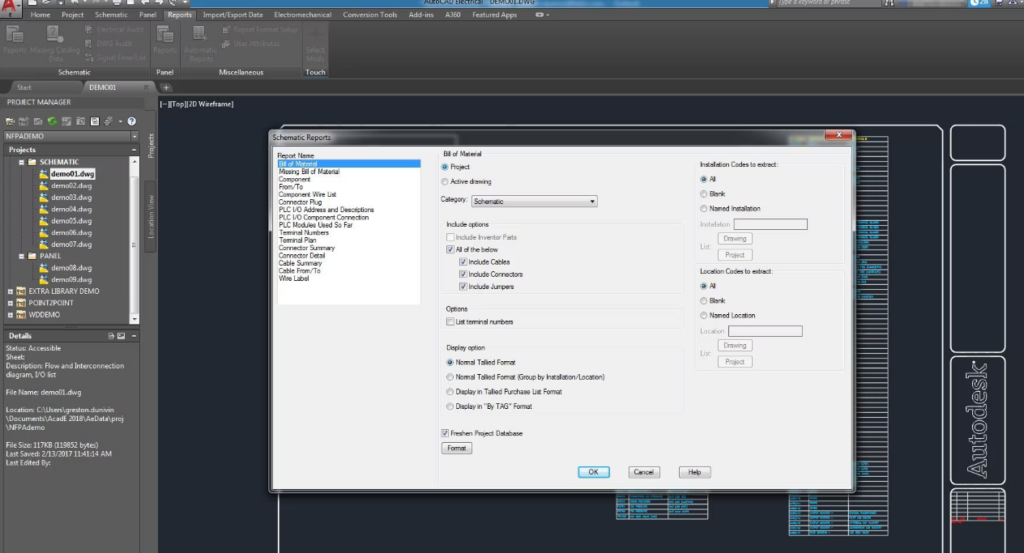
Task: Switch to the Schematic ribbon tab
Action: (x=111, y=14)
